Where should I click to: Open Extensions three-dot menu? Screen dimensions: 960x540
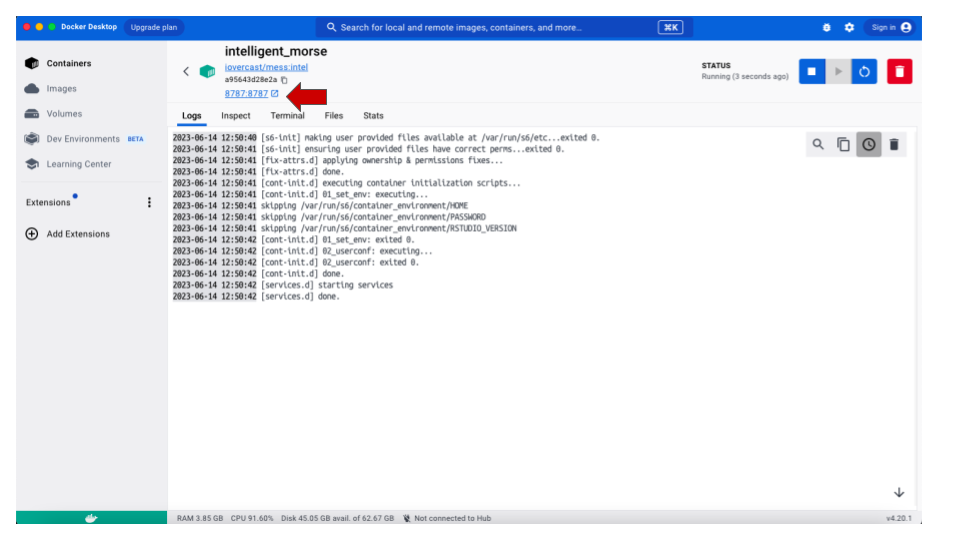(149, 203)
